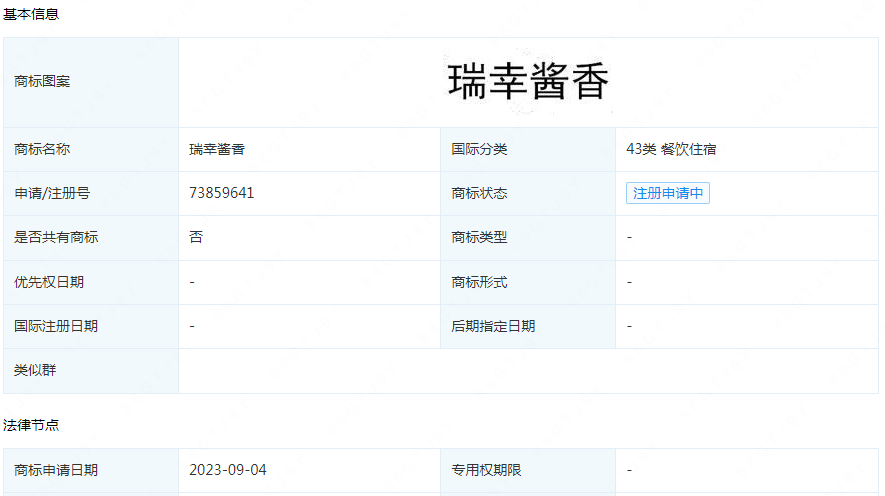This screenshot has width=885, height=496.
Task: Click the 商标形式 label
Action: (x=479, y=282)
